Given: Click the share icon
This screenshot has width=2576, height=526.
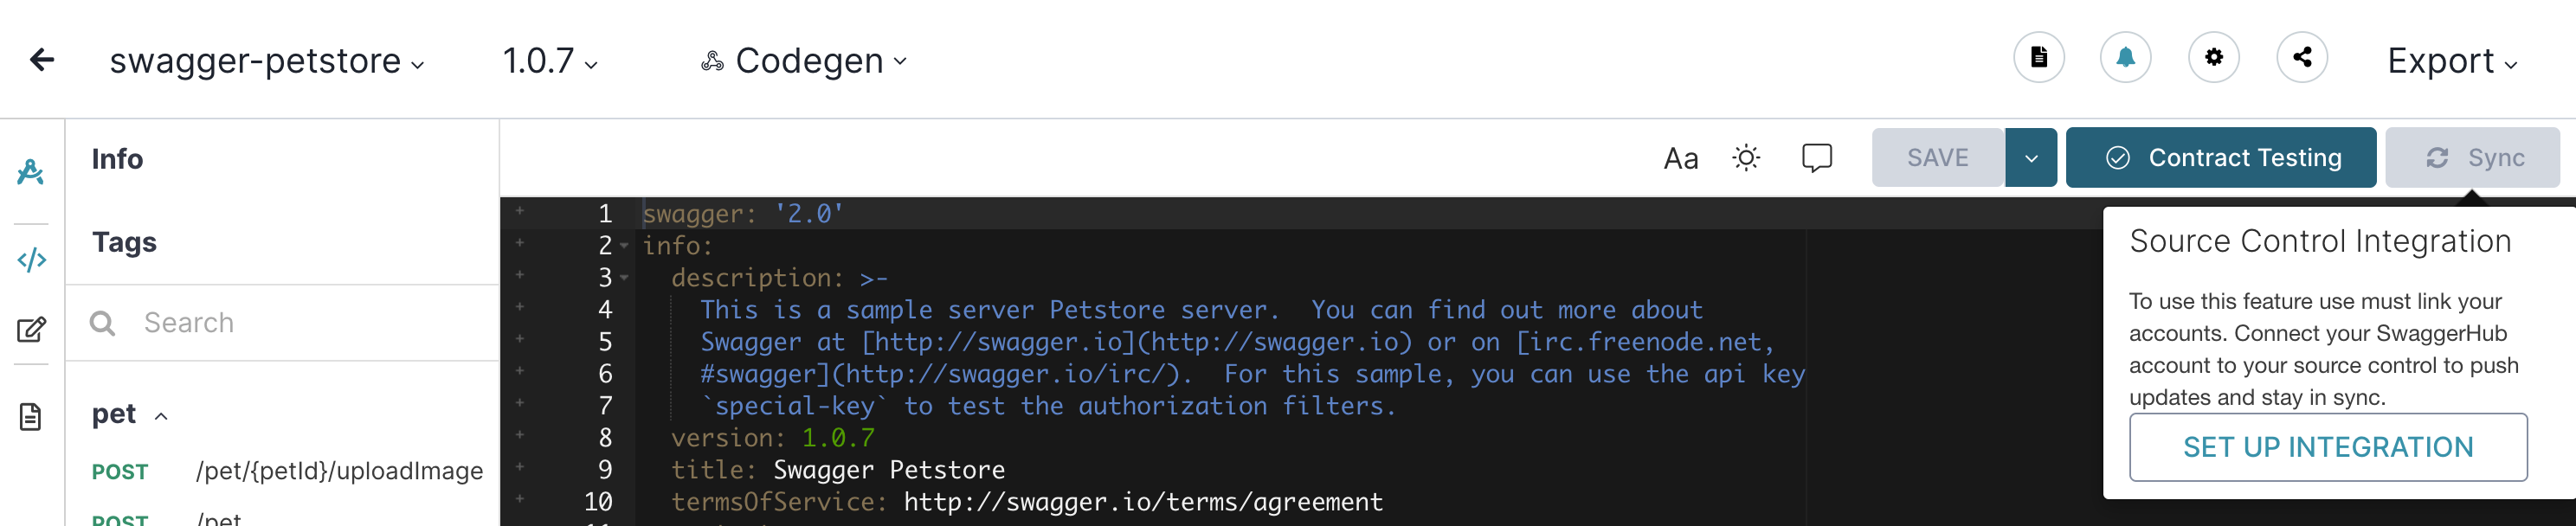Looking at the screenshot, I should point(2301,58).
